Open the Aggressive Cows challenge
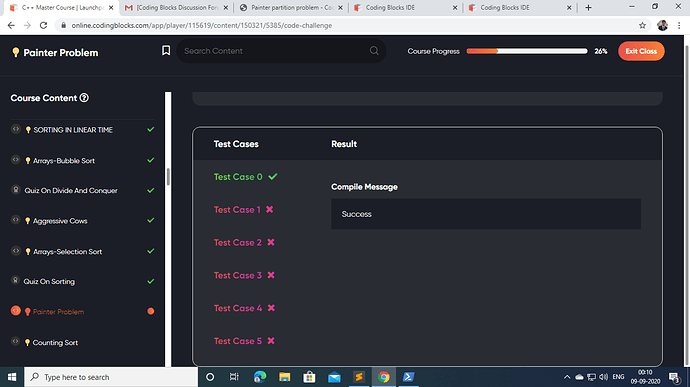Image resolution: width=690 pixels, height=387 pixels. point(60,221)
